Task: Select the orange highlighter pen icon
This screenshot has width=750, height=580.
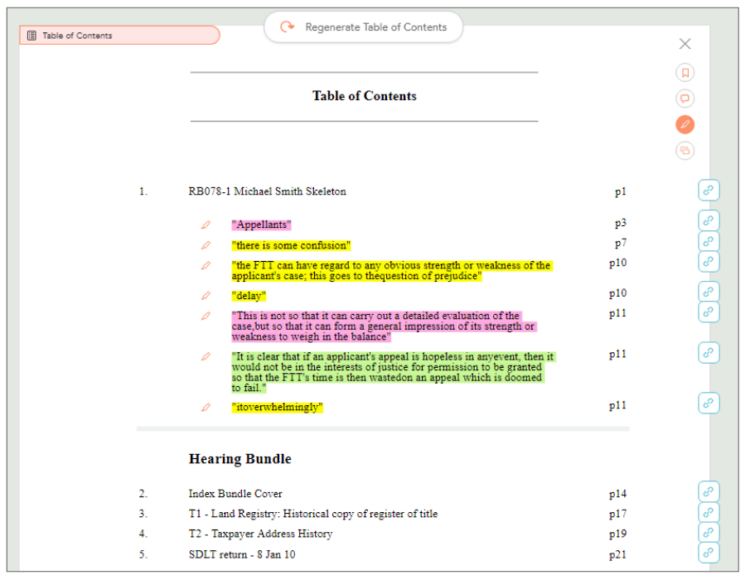Action: pyautogui.click(x=685, y=124)
